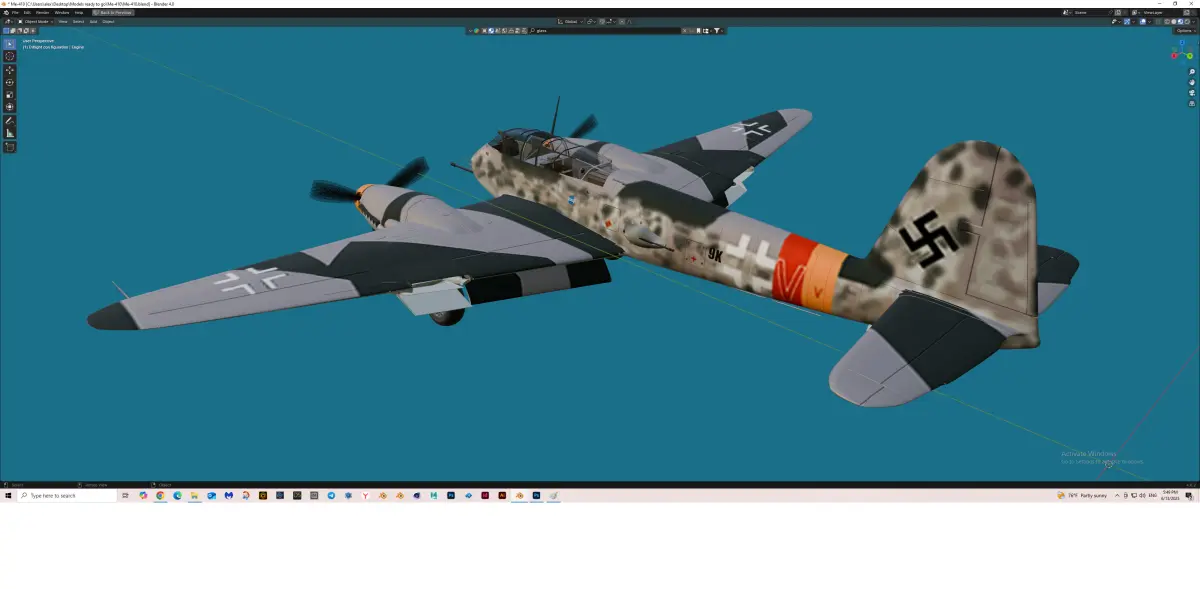Viewport: 1200px width, 589px height.
Task: Click the blue Z axis gizmo
Action: pyautogui.click(x=1182, y=43)
